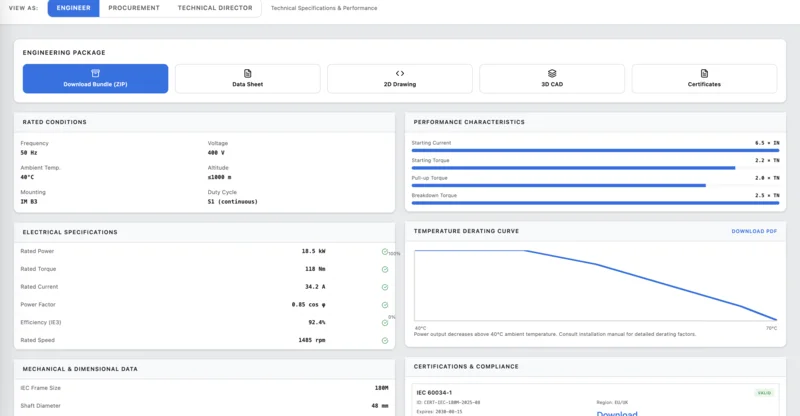Click the check icon beside Rated Power
The height and width of the screenshot is (416, 800).
point(385,252)
